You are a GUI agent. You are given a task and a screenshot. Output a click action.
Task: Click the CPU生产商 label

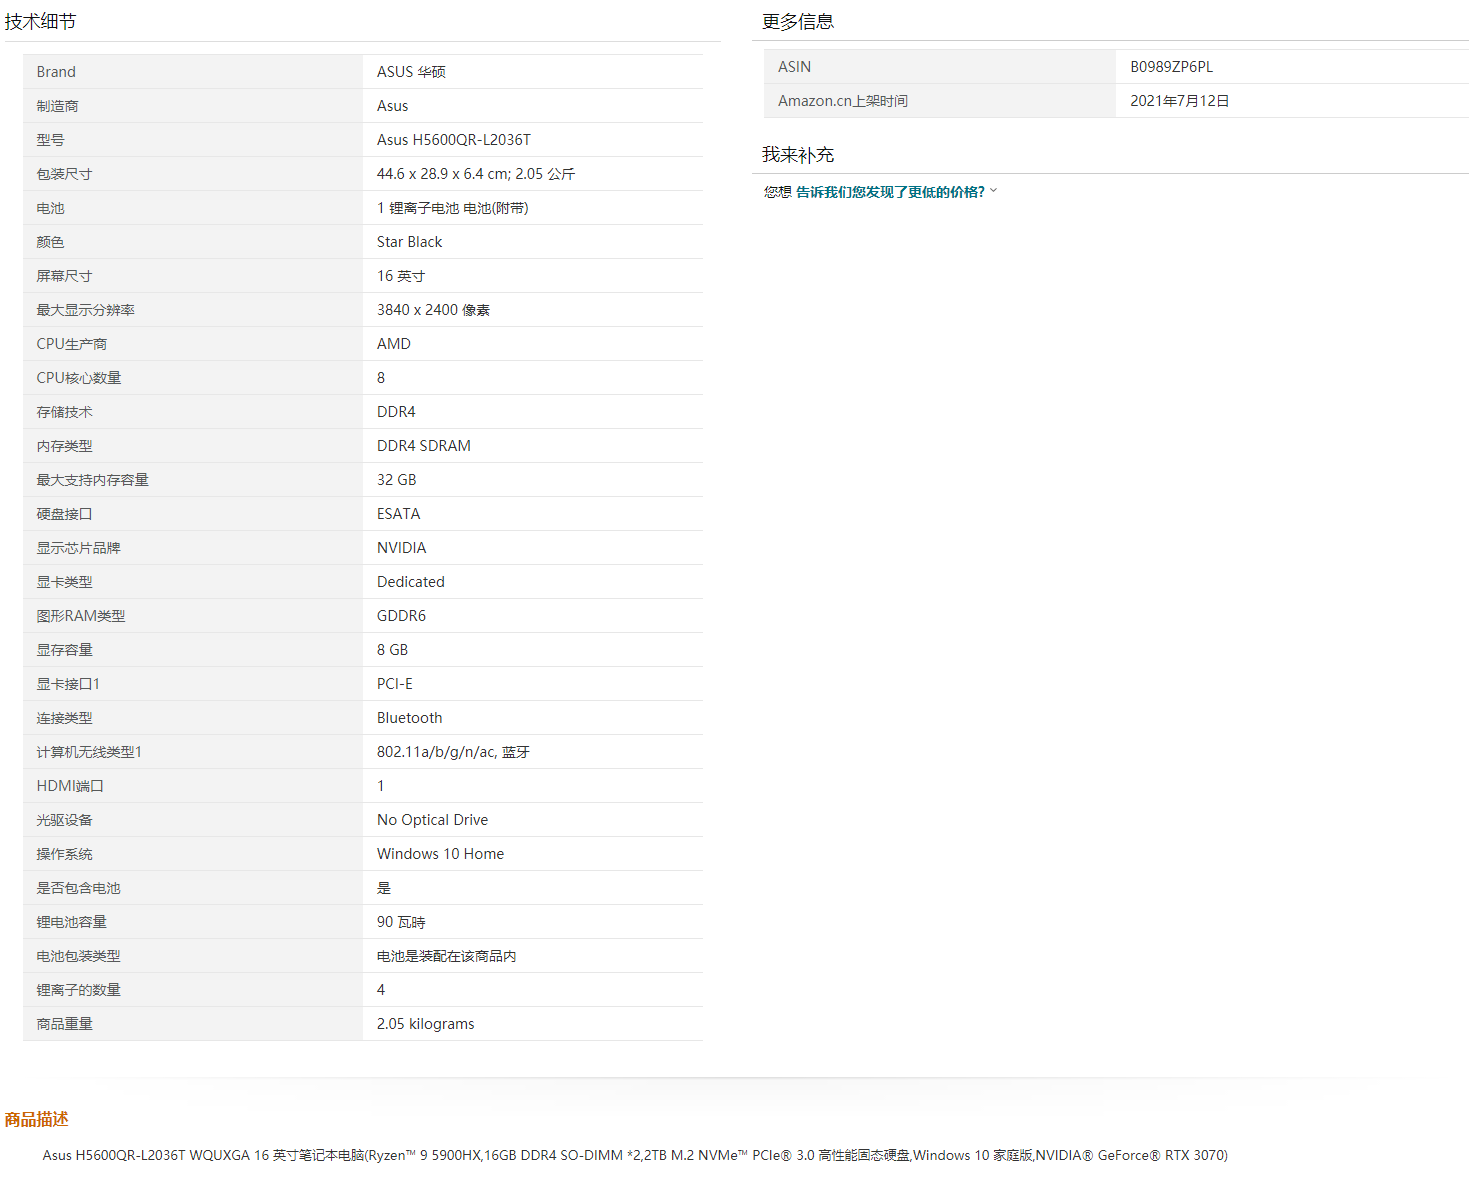71,344
